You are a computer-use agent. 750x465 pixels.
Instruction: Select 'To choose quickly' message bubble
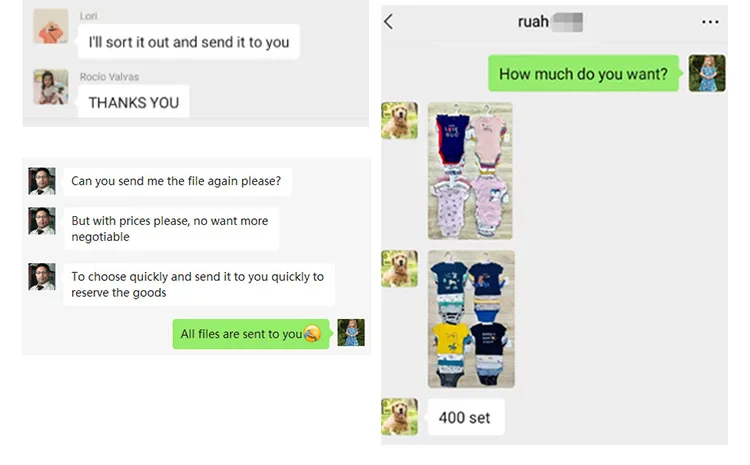point(199,284)
